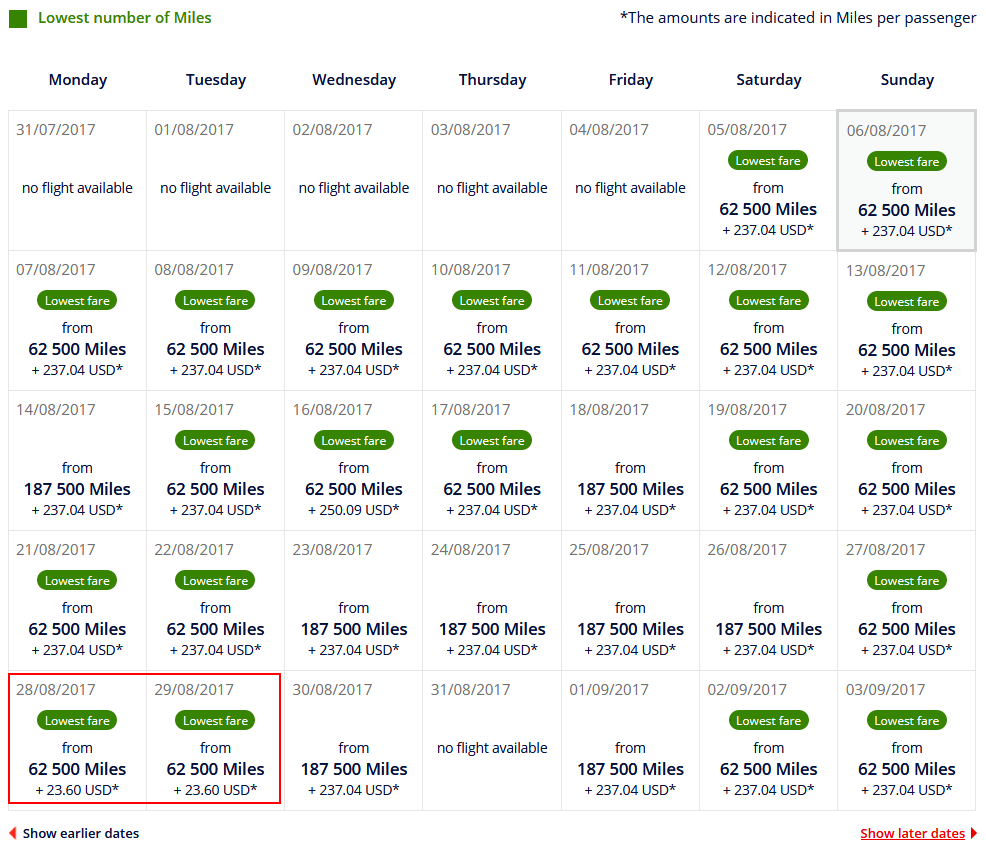Select the 27/08/2017 Sunday fare cell
This screenshot has width=986, height=852.
906,600
